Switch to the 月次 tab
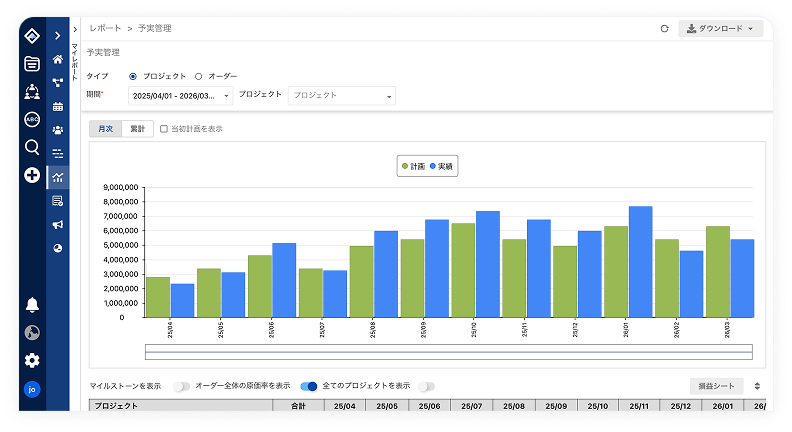Image resolution: width=792 pixels, height=432 pixels. pos(105,129)
